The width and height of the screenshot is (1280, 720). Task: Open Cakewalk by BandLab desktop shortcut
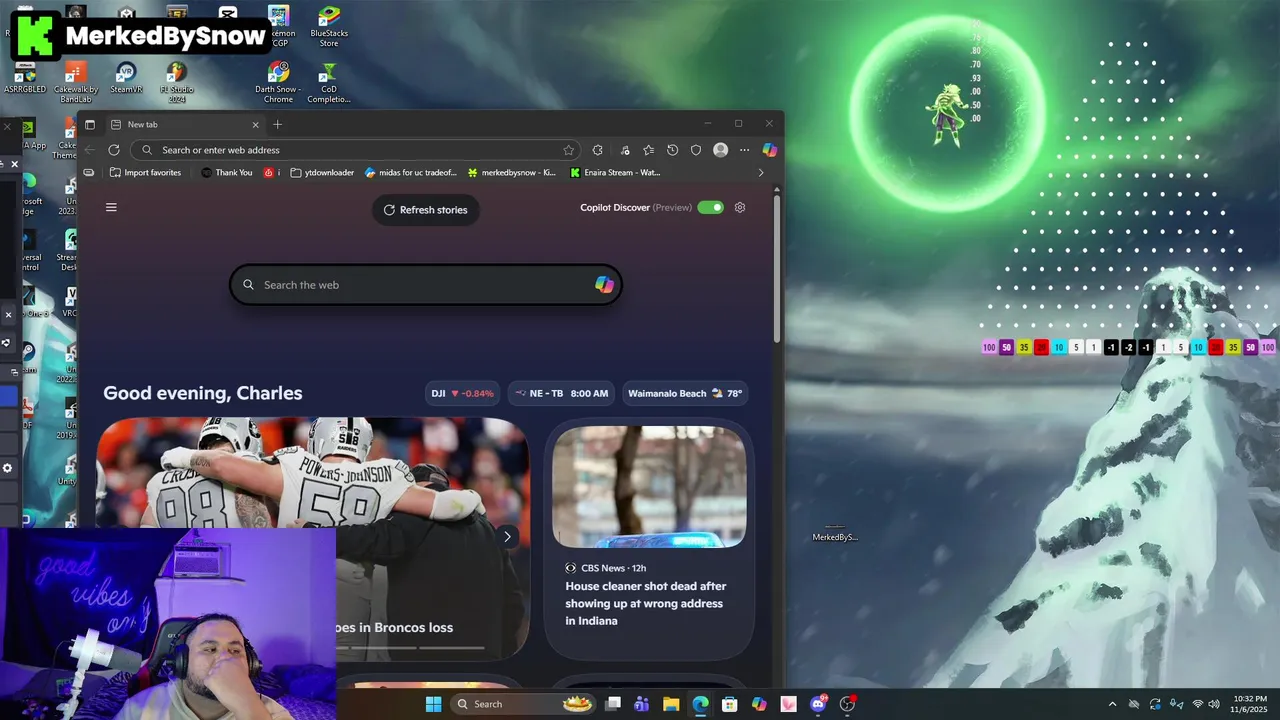[x=76, y=83]
